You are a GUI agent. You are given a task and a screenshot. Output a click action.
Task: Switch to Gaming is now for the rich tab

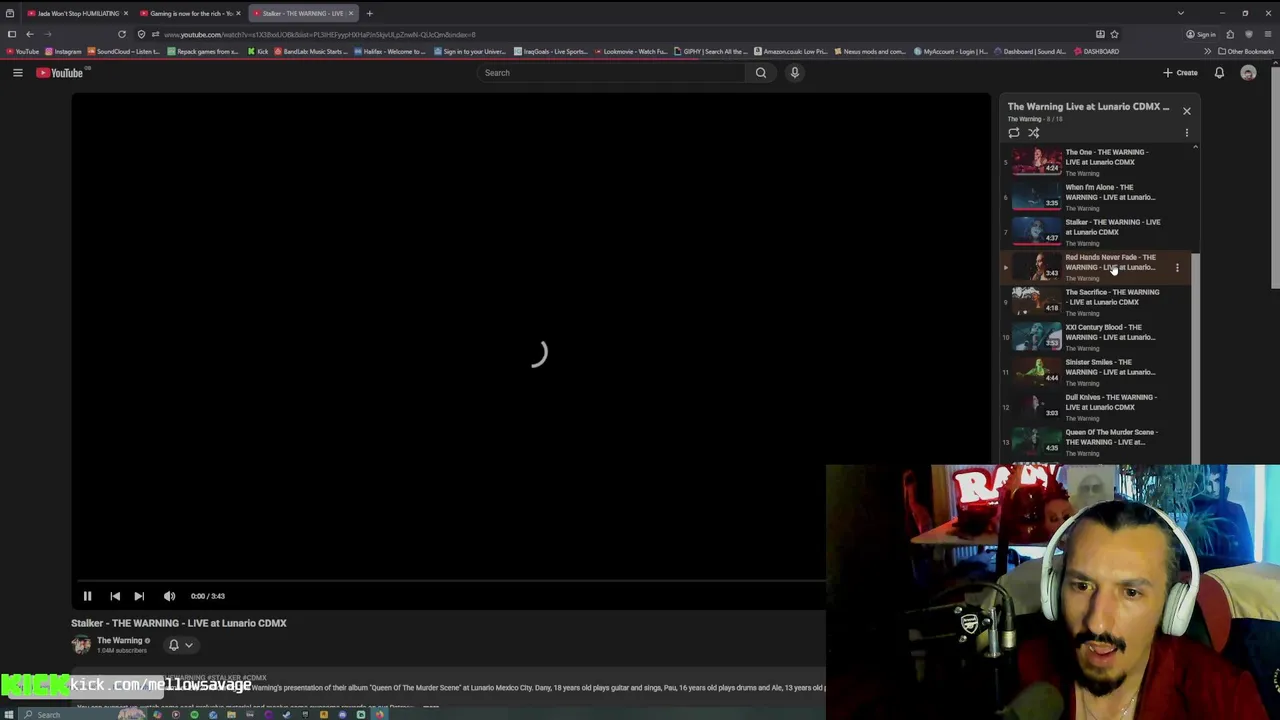pos(190,13)
